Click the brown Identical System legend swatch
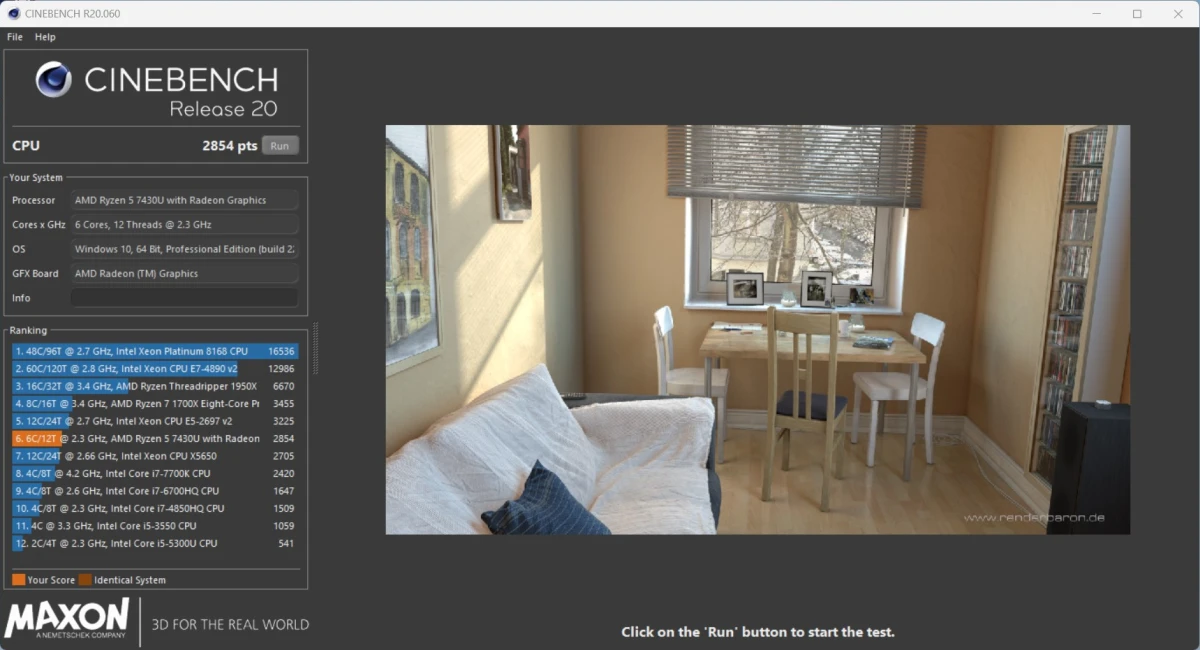 tap(85, 580)
